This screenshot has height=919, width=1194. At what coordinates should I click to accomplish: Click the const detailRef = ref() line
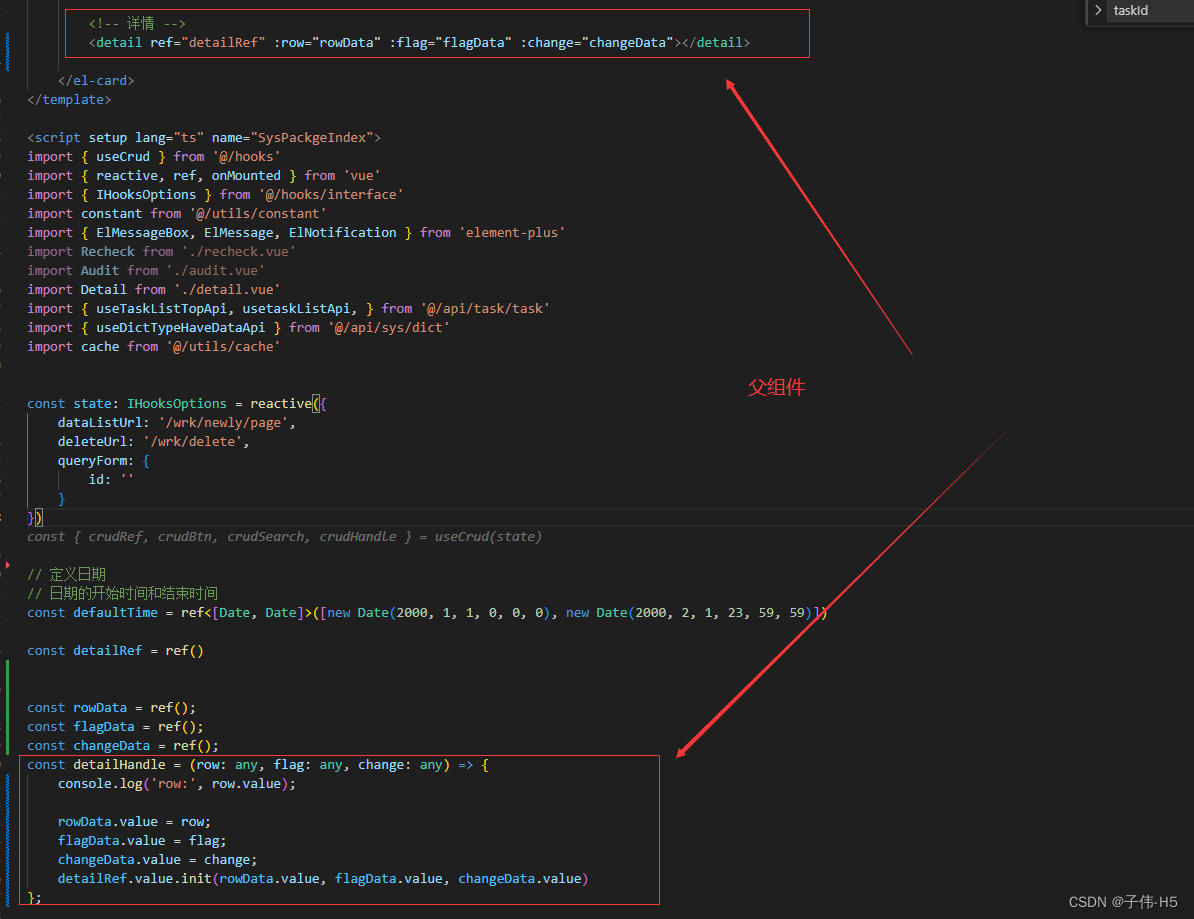[x=116, y=651]
